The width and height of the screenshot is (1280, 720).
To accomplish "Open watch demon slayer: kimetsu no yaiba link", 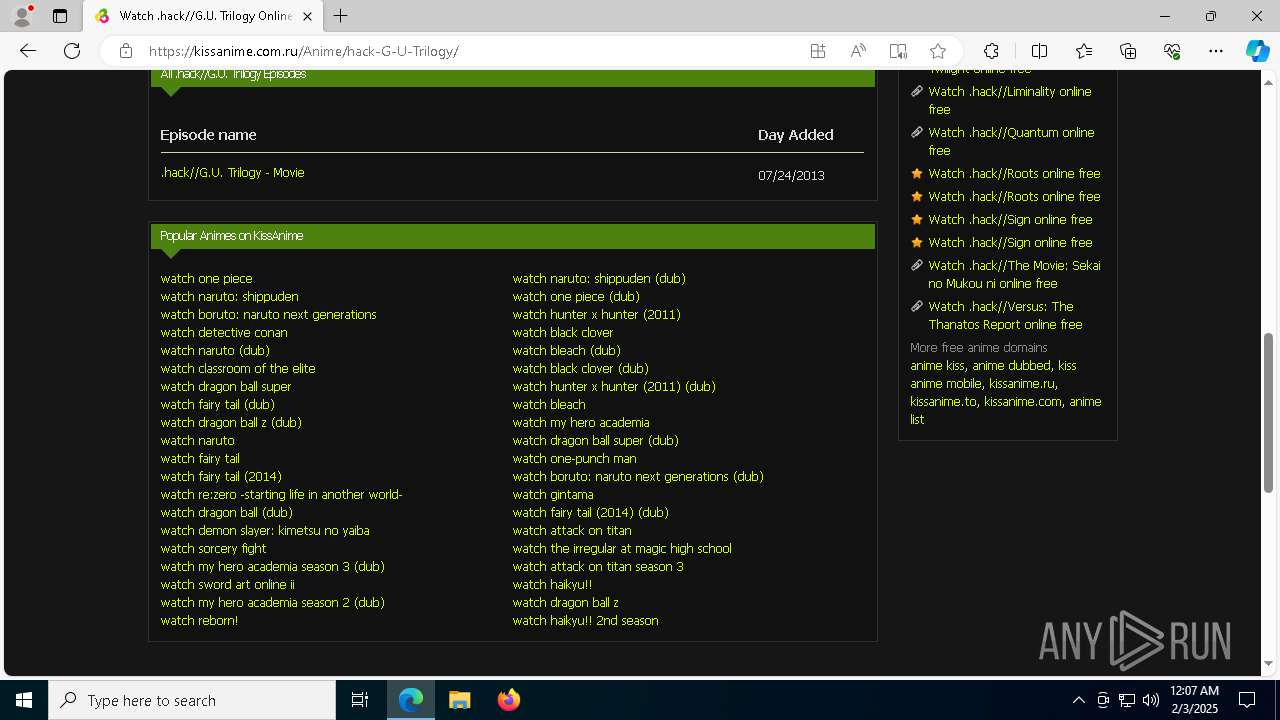I will tap(265, 530).
